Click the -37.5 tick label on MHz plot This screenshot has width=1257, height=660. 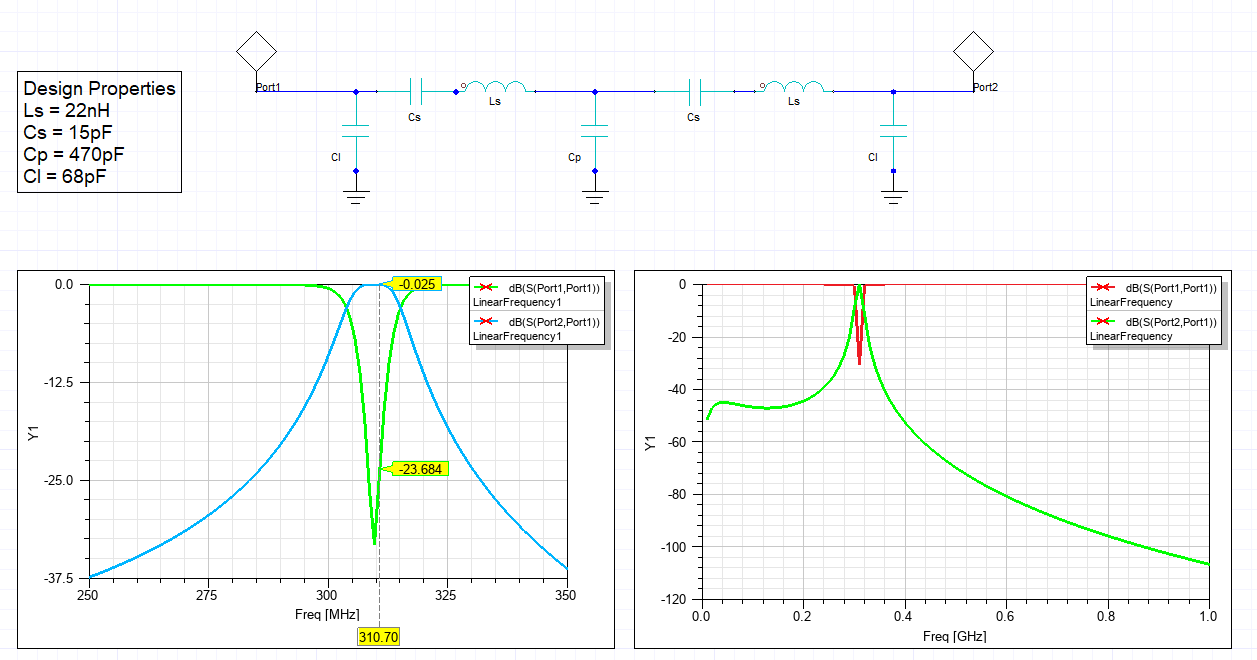(x=57, y=578)
